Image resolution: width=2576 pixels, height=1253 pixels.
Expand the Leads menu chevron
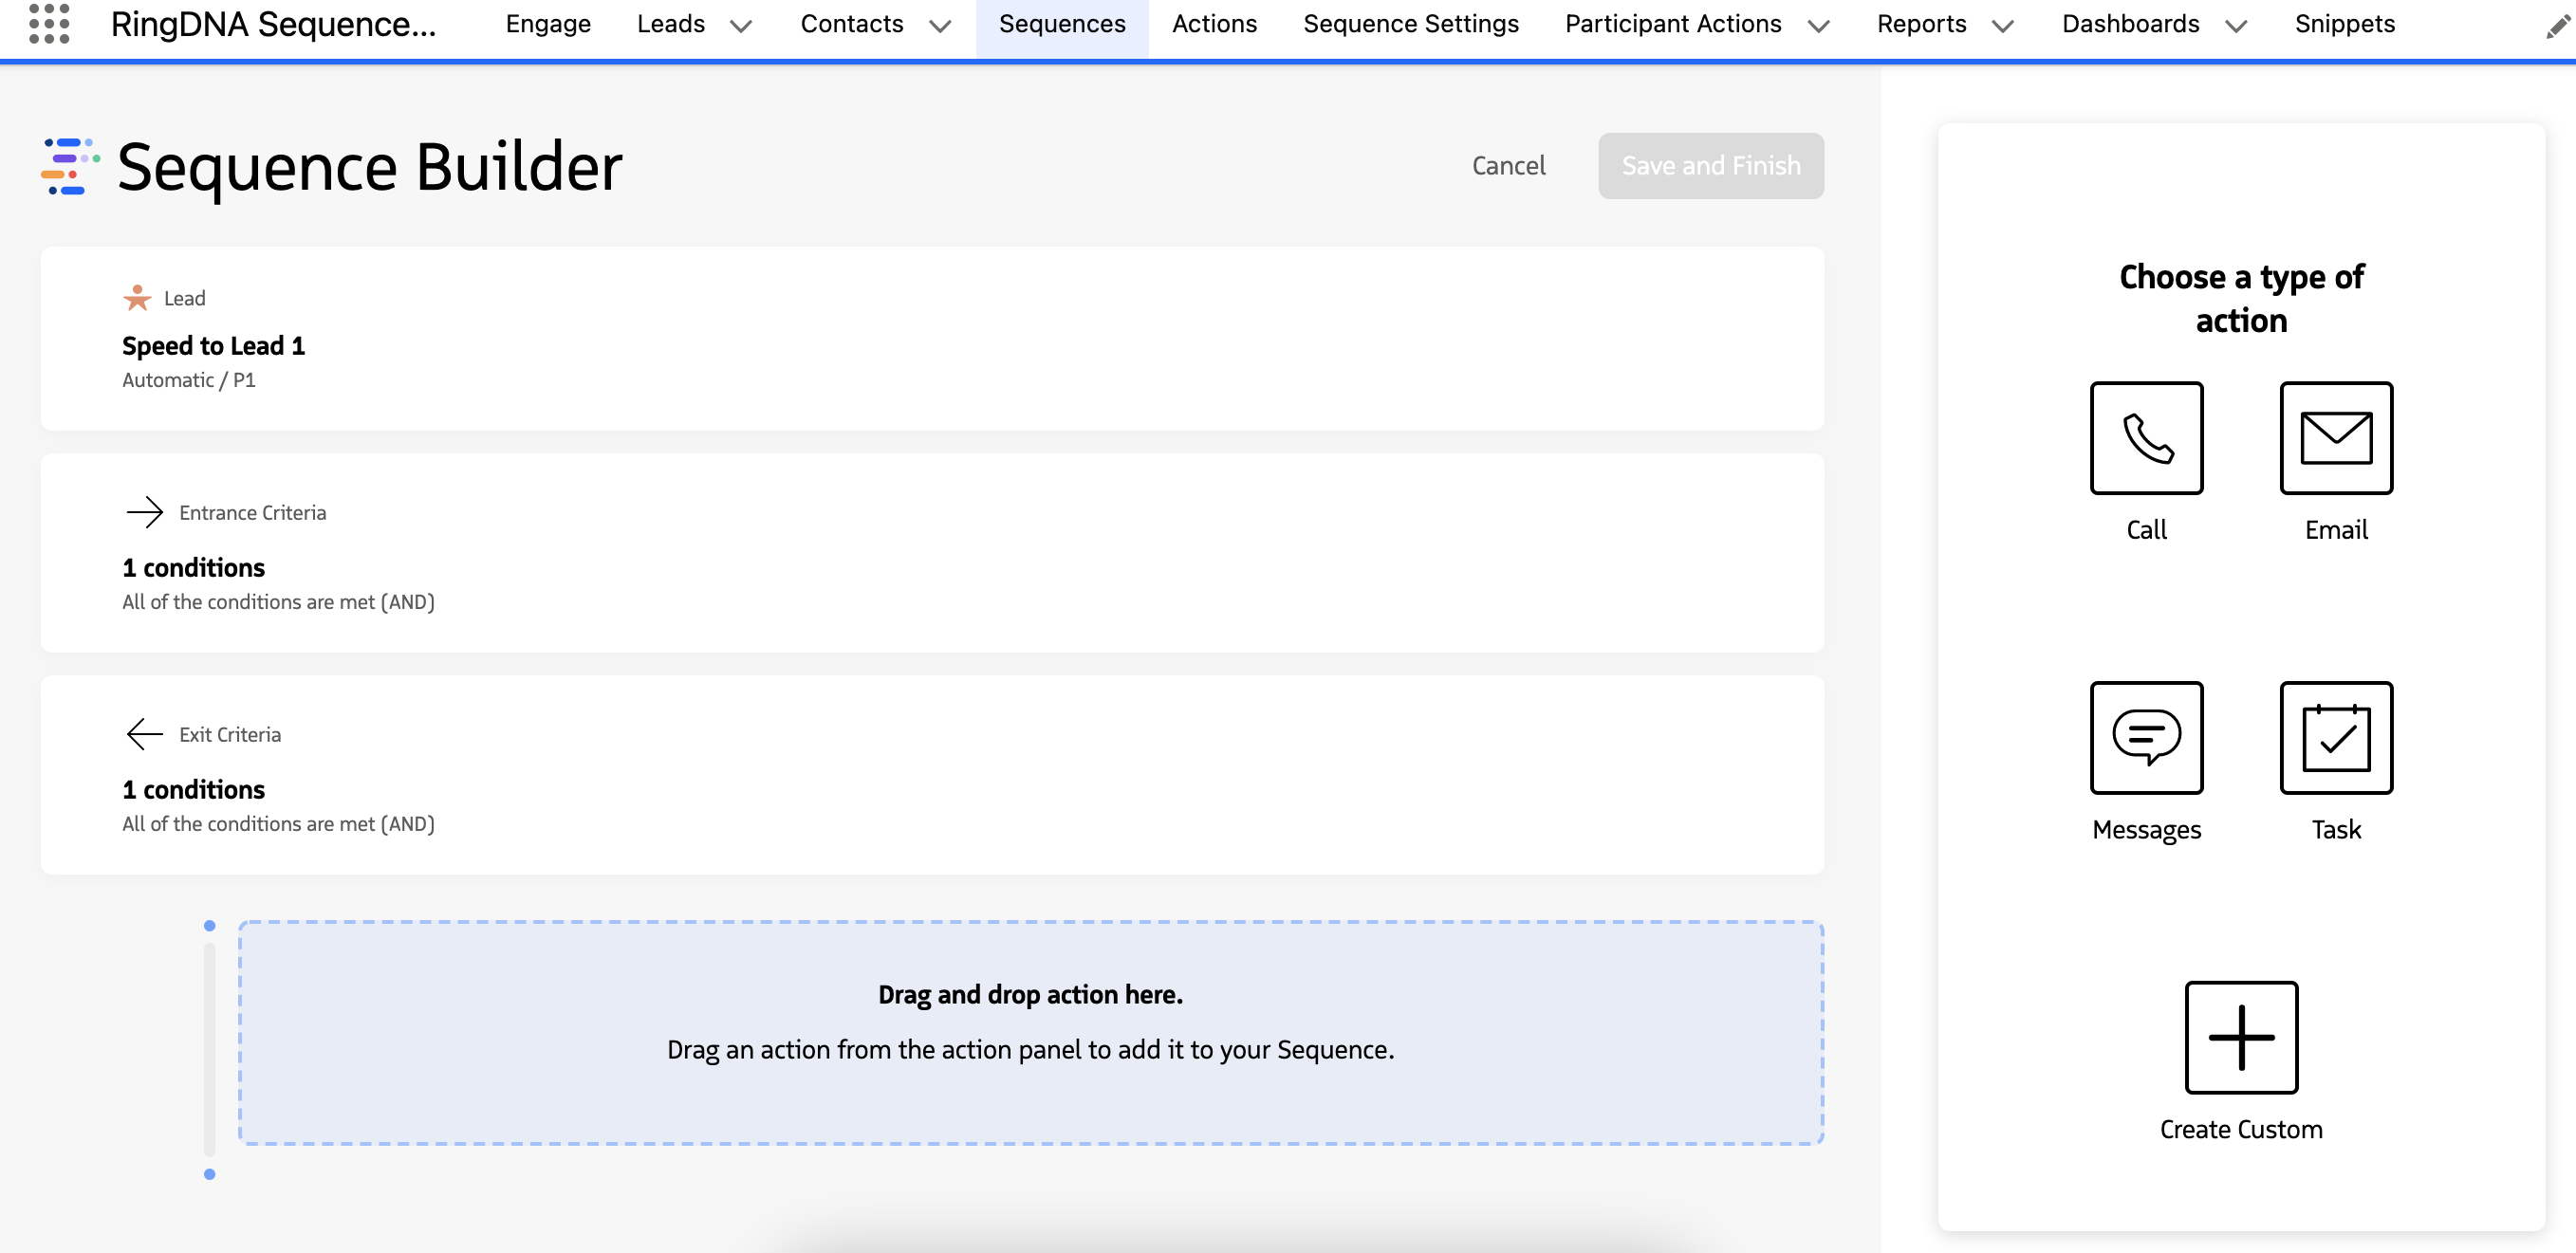click(740, 26)
